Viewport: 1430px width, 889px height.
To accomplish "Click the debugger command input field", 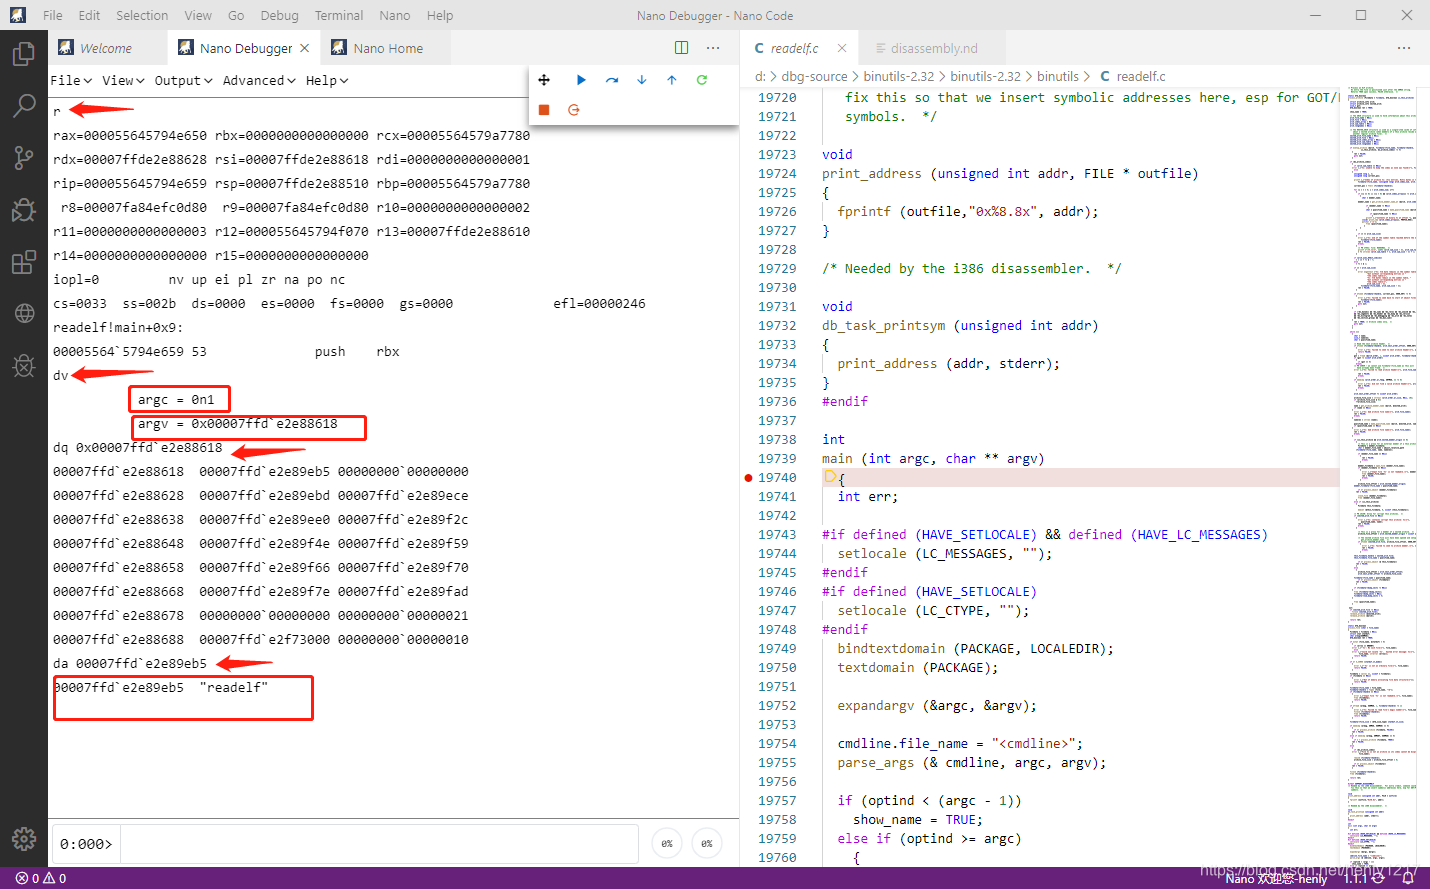I will pos(378,844).
